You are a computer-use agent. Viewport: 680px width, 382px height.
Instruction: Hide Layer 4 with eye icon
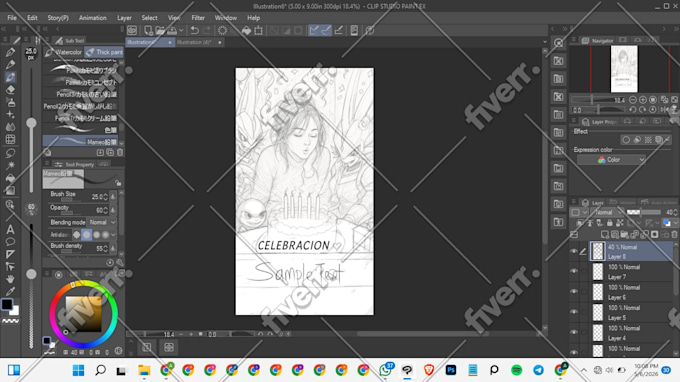(x=574, y=333)
